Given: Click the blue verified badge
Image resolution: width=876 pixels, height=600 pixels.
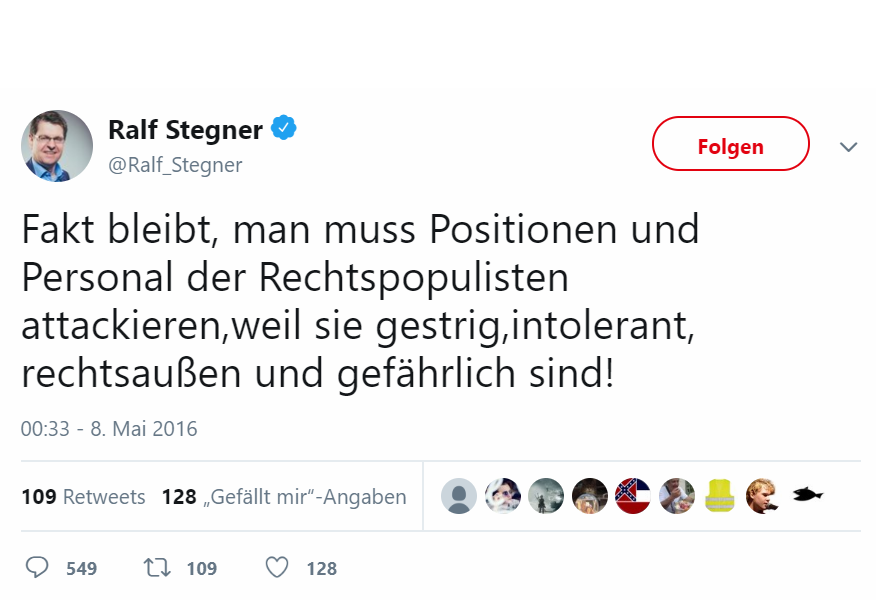Looking at the screenshot, I should point(284,128).
